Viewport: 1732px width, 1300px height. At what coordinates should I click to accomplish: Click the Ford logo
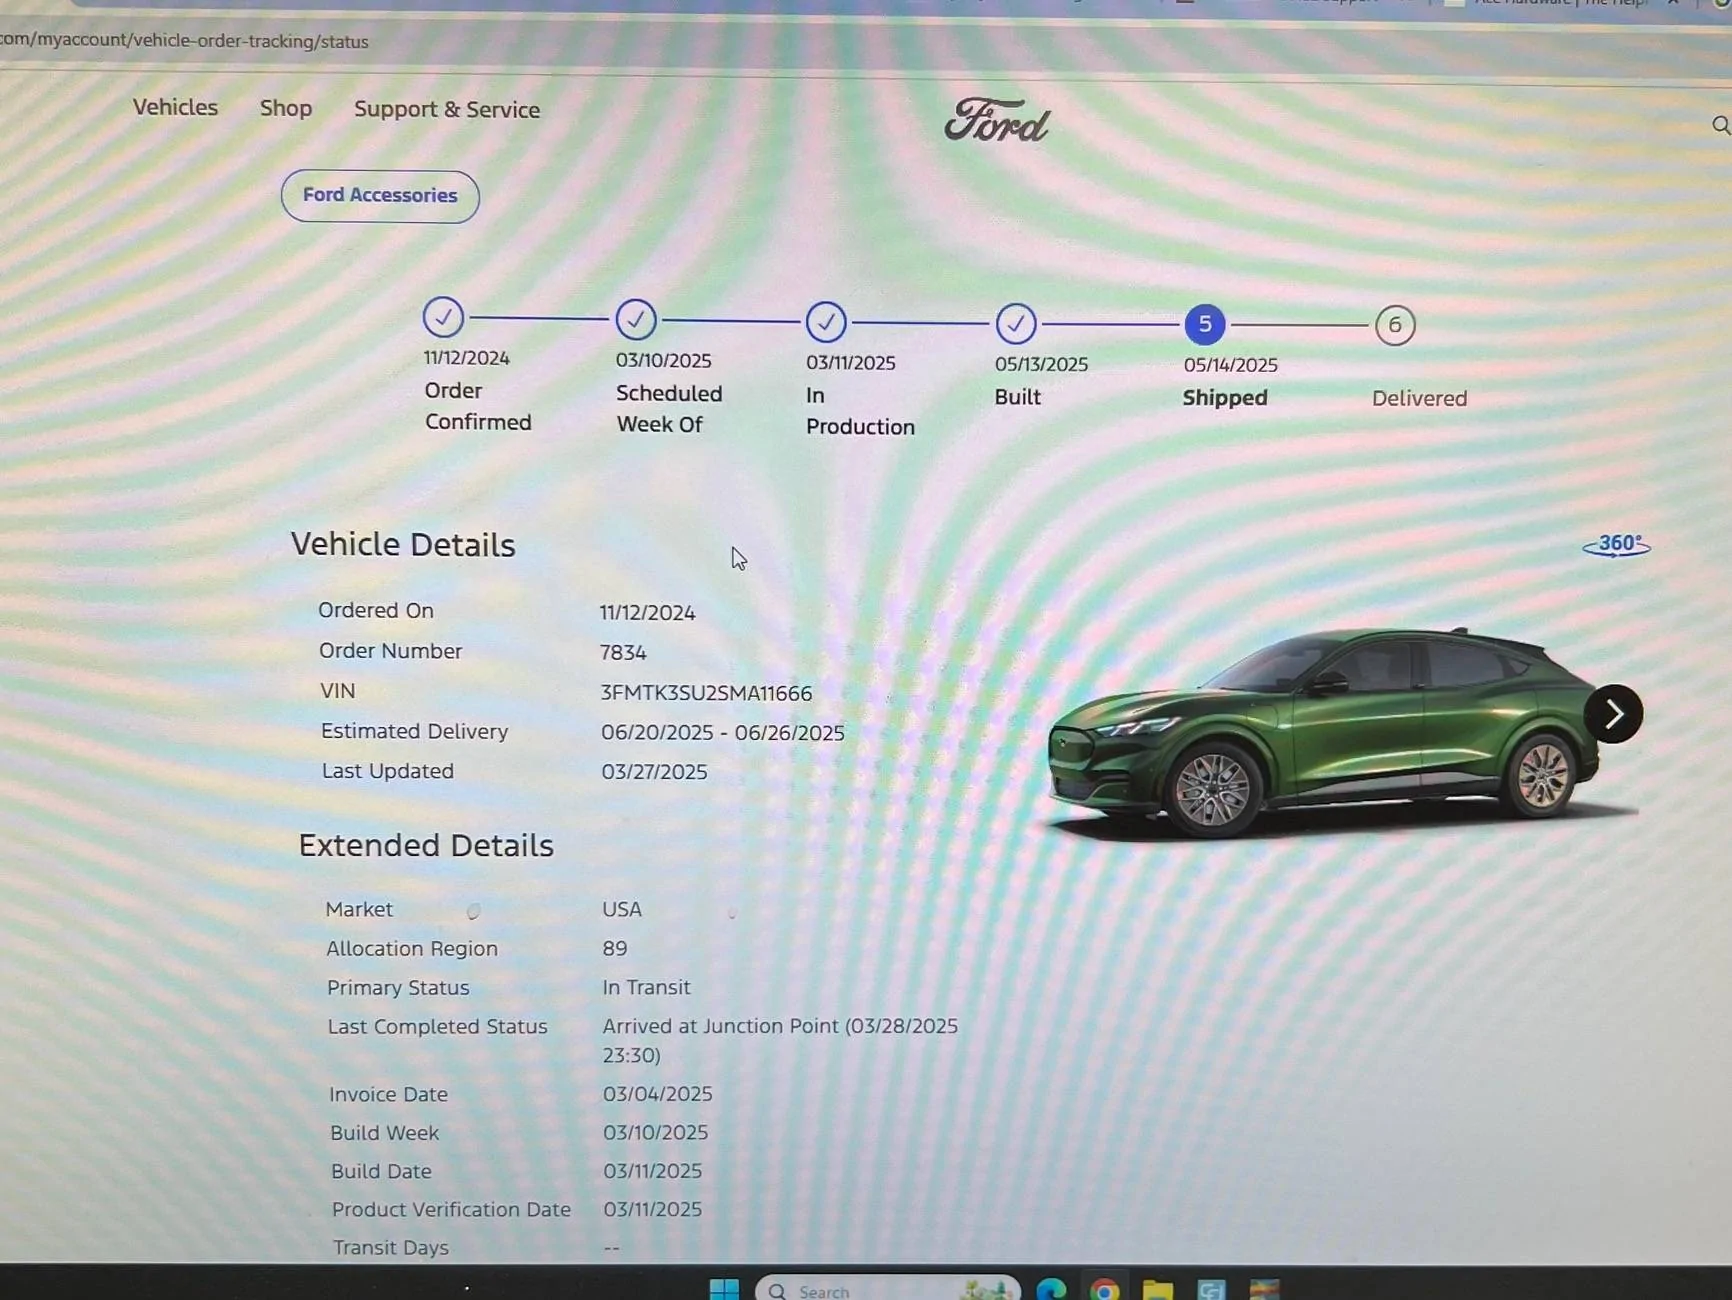pos(997,121)
